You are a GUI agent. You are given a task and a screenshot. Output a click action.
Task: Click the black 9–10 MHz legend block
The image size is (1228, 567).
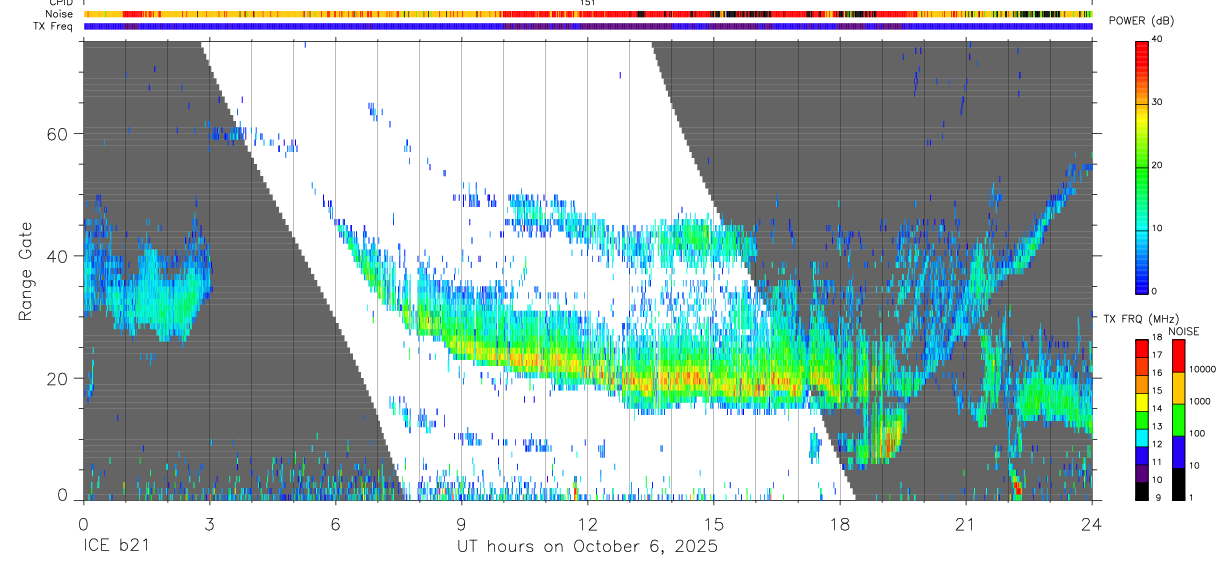[x=1141, y=490]
